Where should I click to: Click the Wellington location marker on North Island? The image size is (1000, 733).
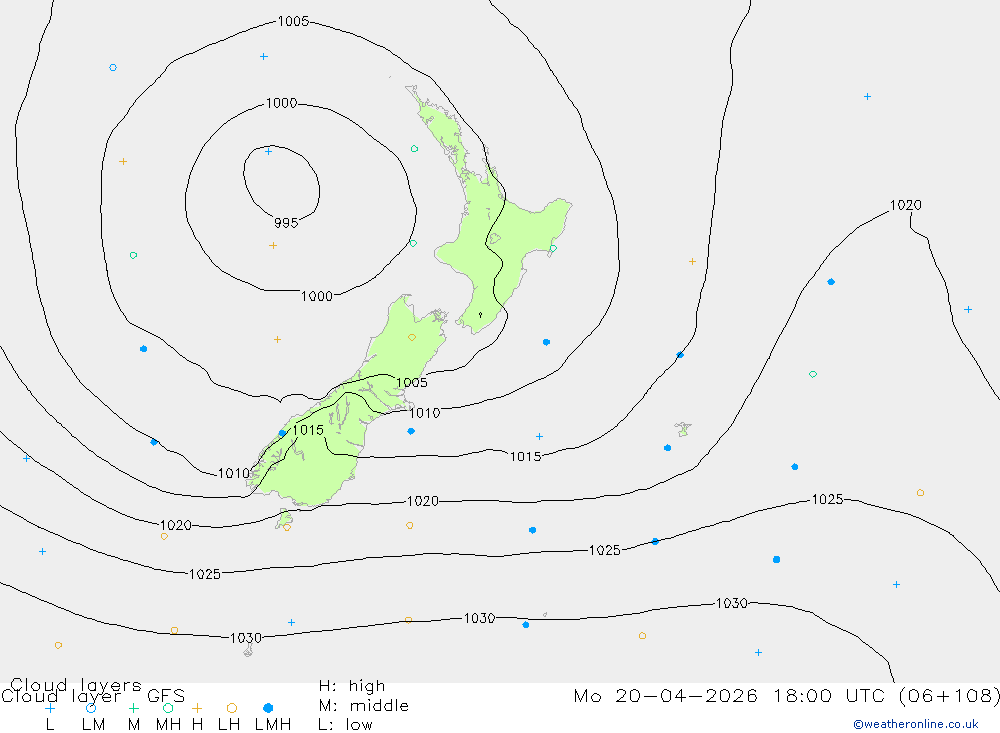click(480, 315)
